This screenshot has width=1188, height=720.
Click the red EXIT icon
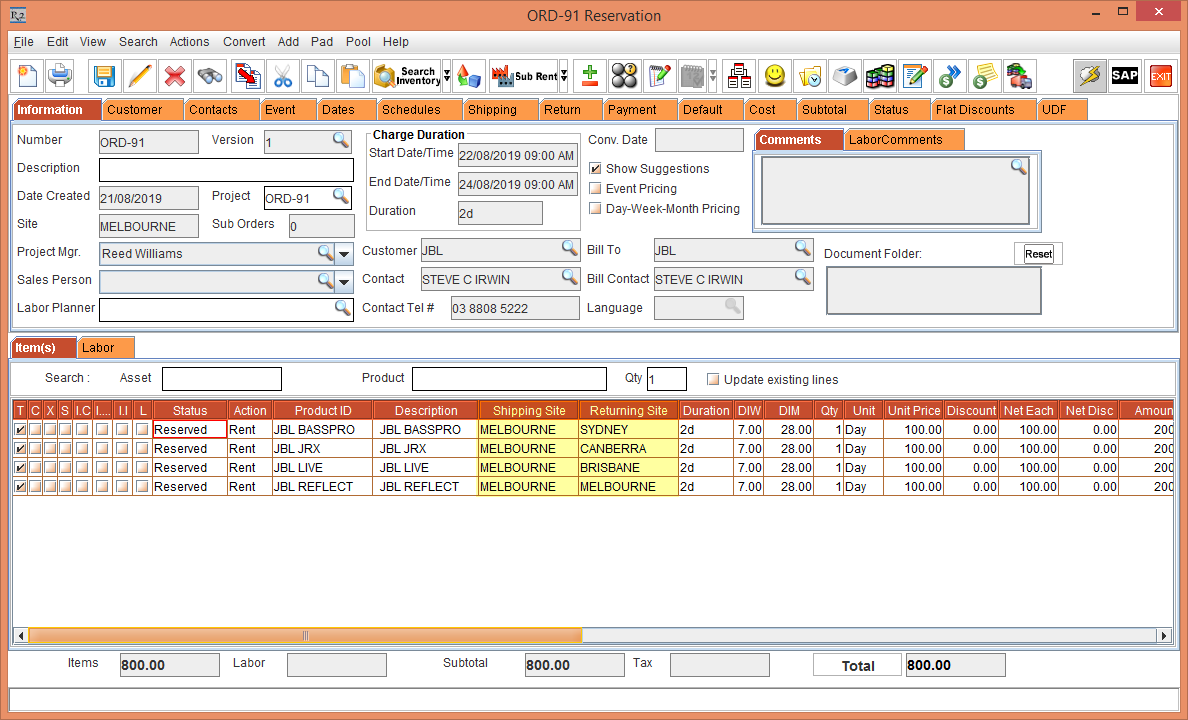[1160, 76]
